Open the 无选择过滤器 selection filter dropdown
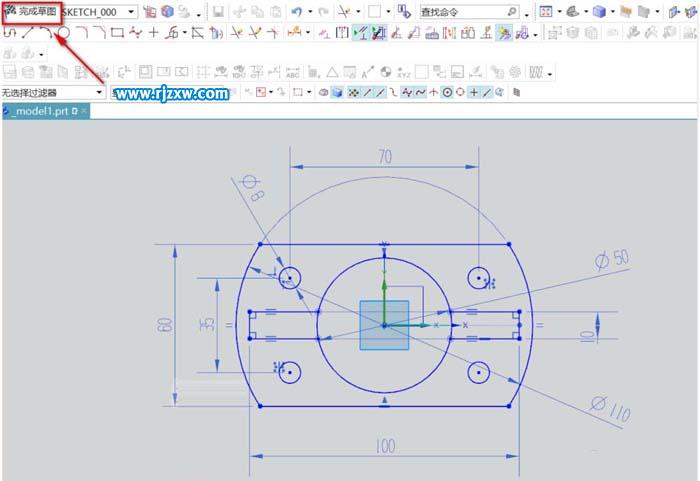 click(99, 92)
